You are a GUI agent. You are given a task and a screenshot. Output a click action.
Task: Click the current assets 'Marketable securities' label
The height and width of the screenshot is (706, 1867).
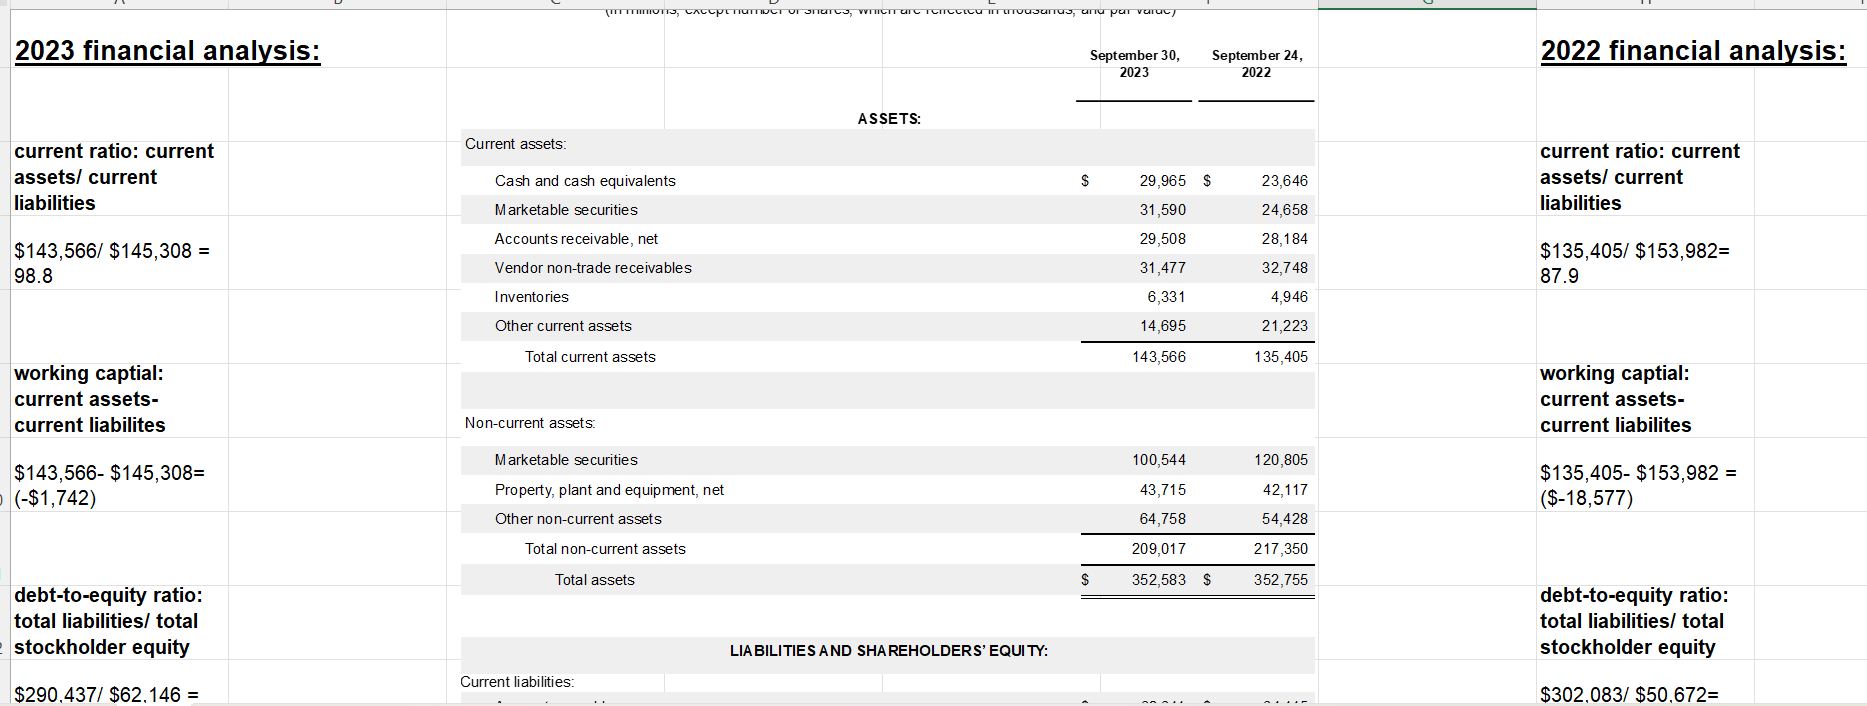click(566, 210)
